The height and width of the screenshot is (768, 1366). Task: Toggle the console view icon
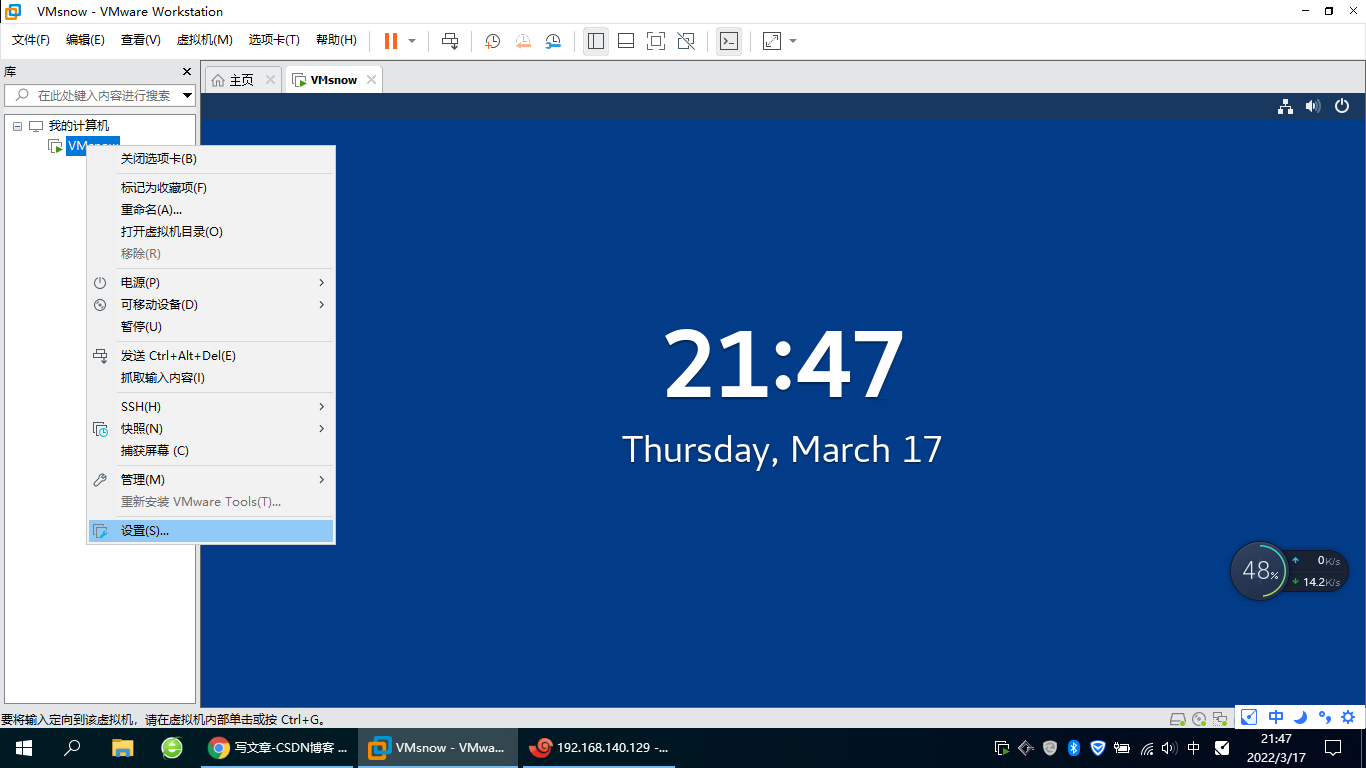pyautogui.click(x=729, y=41)
